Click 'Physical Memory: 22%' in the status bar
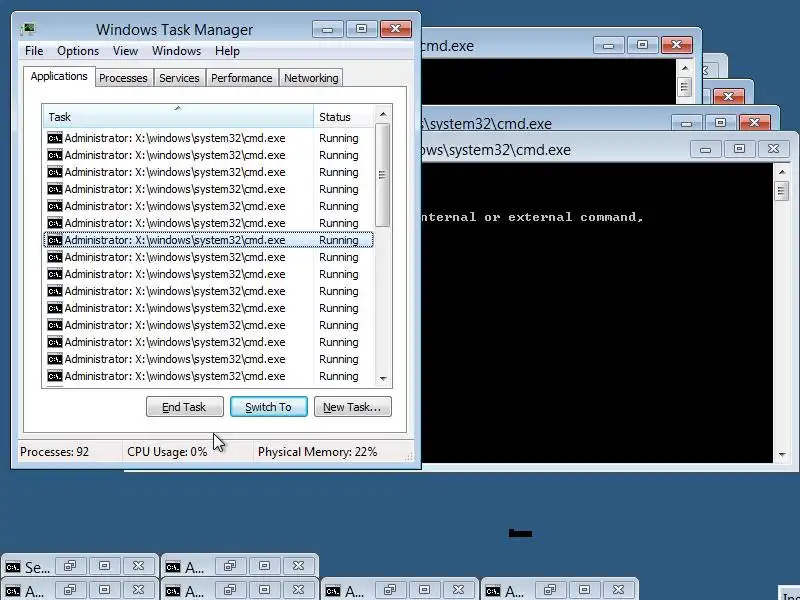800x600 pixels. coord(317,452)
